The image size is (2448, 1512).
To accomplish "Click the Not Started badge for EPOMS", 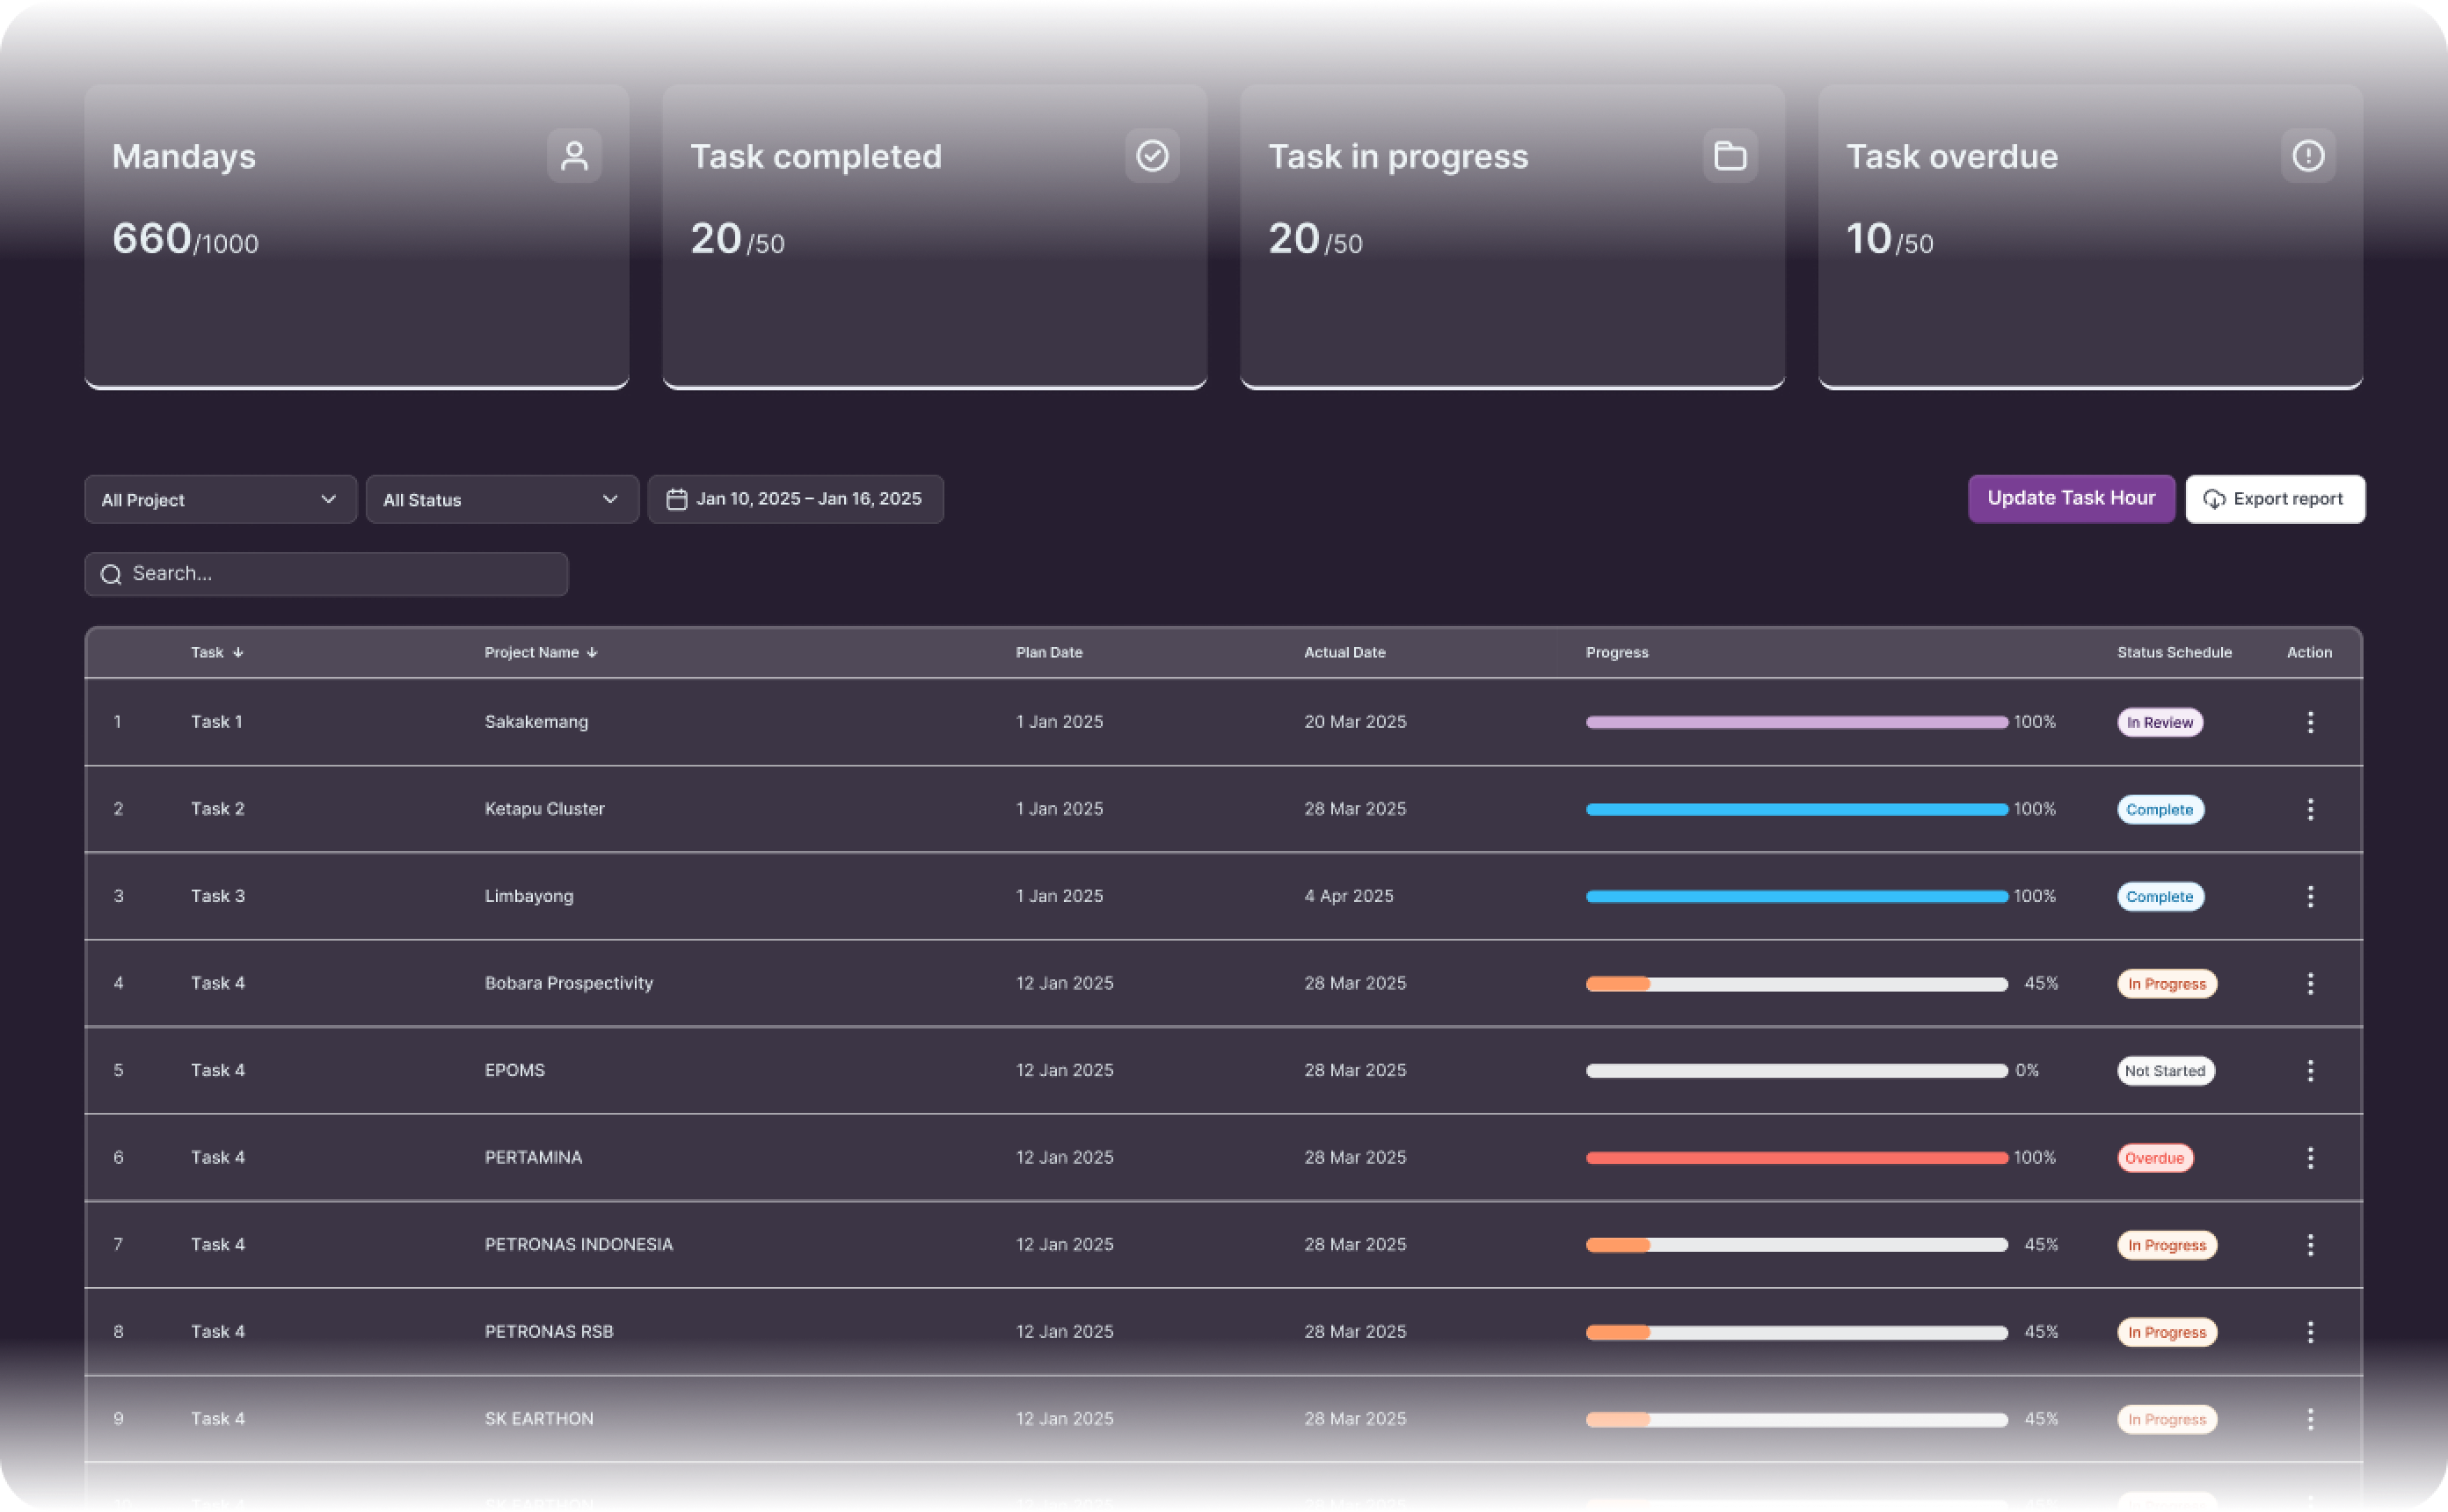I will pos(2165,1070).
